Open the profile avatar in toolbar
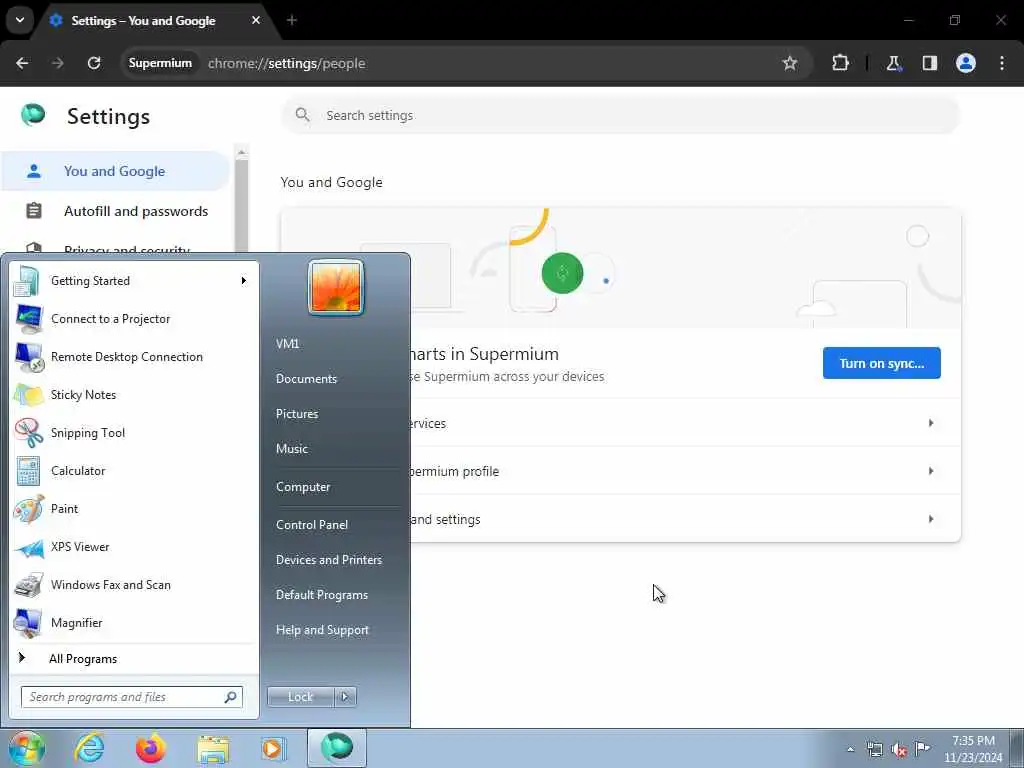Image resolution: width=1024 pixels, height=768 pixels. pos(966,63)
